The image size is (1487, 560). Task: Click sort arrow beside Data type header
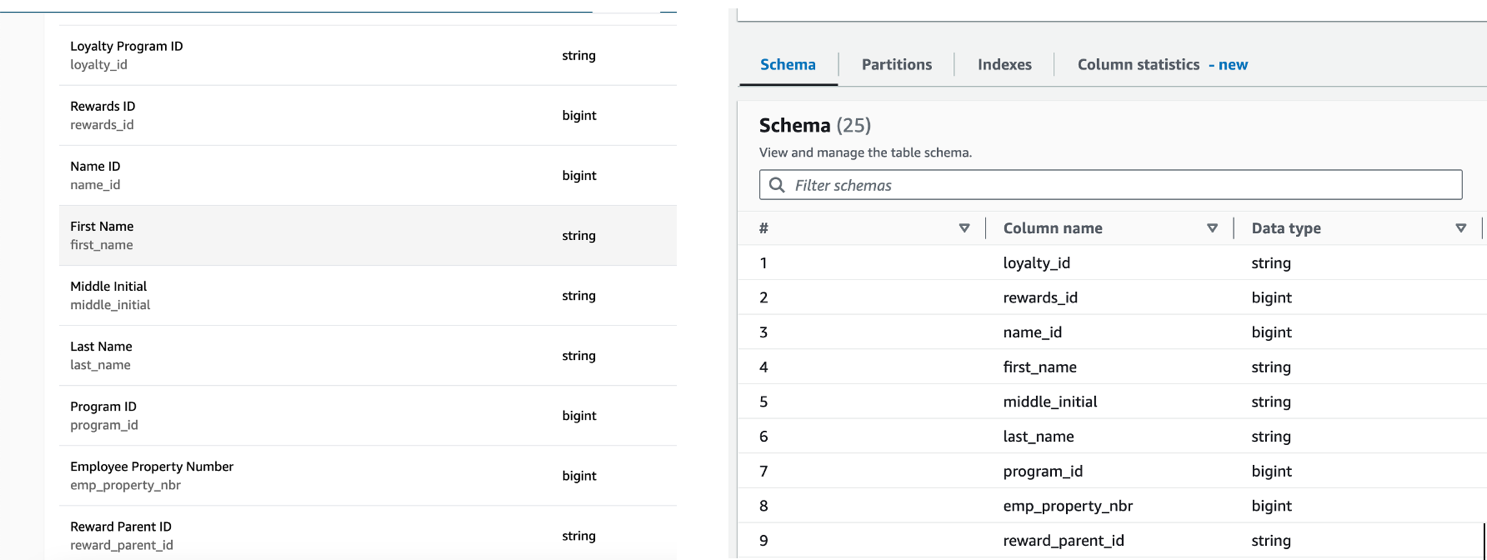[x=1461, y=228]
